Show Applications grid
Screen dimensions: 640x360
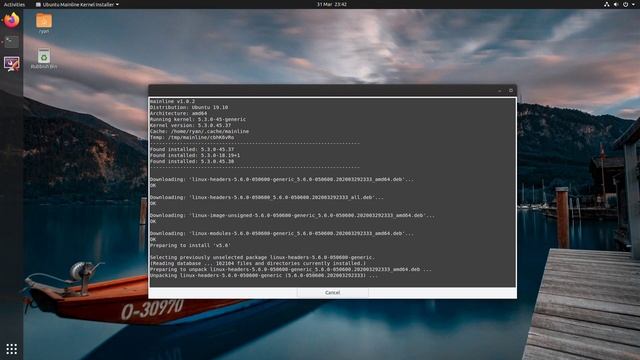(x=11, y=349)
